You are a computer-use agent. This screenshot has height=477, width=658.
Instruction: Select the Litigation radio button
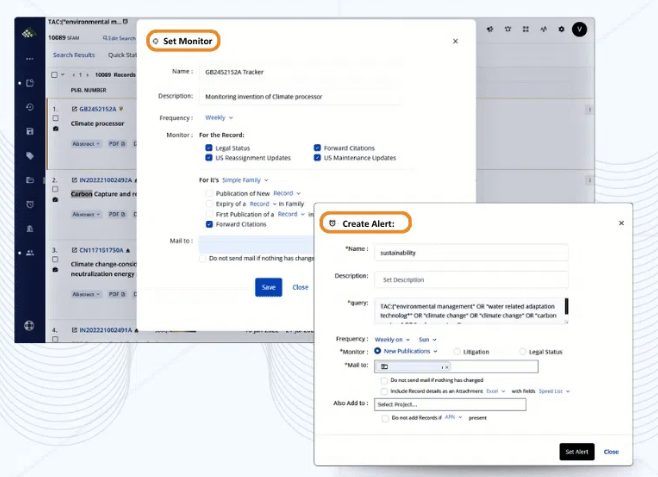coord(457,351)
